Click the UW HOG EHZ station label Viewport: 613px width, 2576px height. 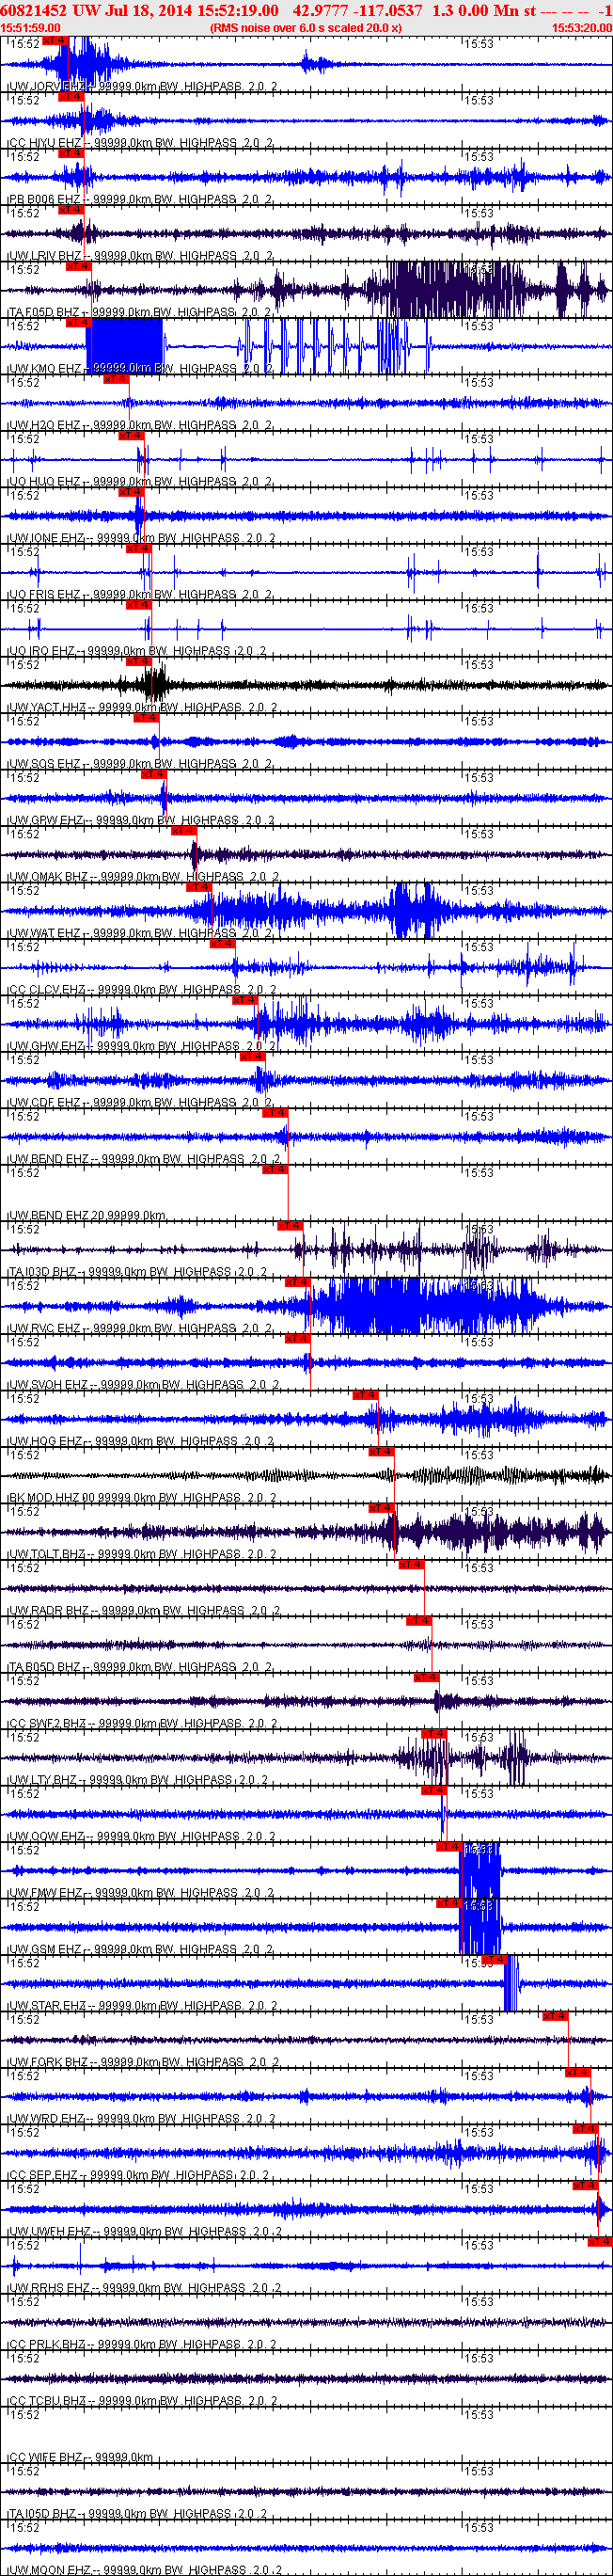(x=140, y=1443)
